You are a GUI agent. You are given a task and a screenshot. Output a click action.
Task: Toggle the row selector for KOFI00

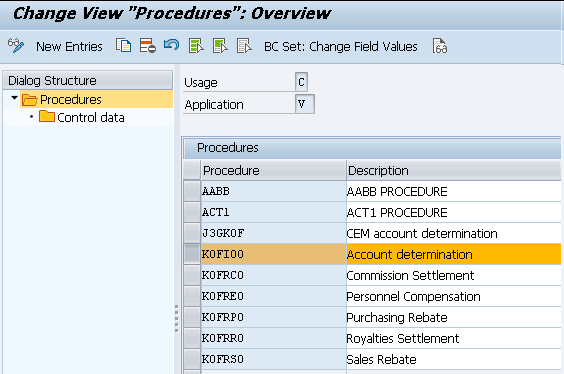tap(192, 254)
